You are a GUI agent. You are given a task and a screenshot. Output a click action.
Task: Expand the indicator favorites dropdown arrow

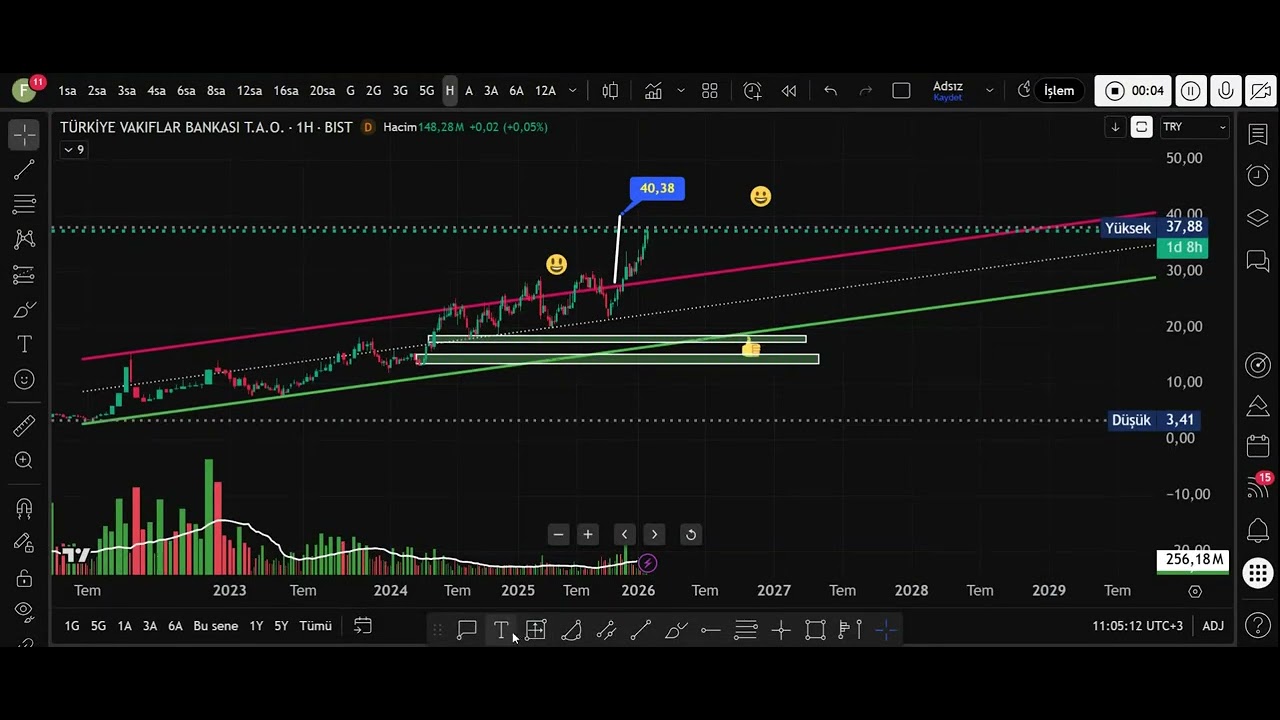681,91
